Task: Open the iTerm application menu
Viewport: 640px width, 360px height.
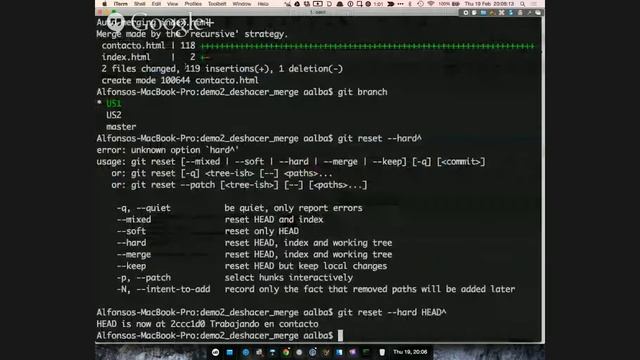Action: 120,4
